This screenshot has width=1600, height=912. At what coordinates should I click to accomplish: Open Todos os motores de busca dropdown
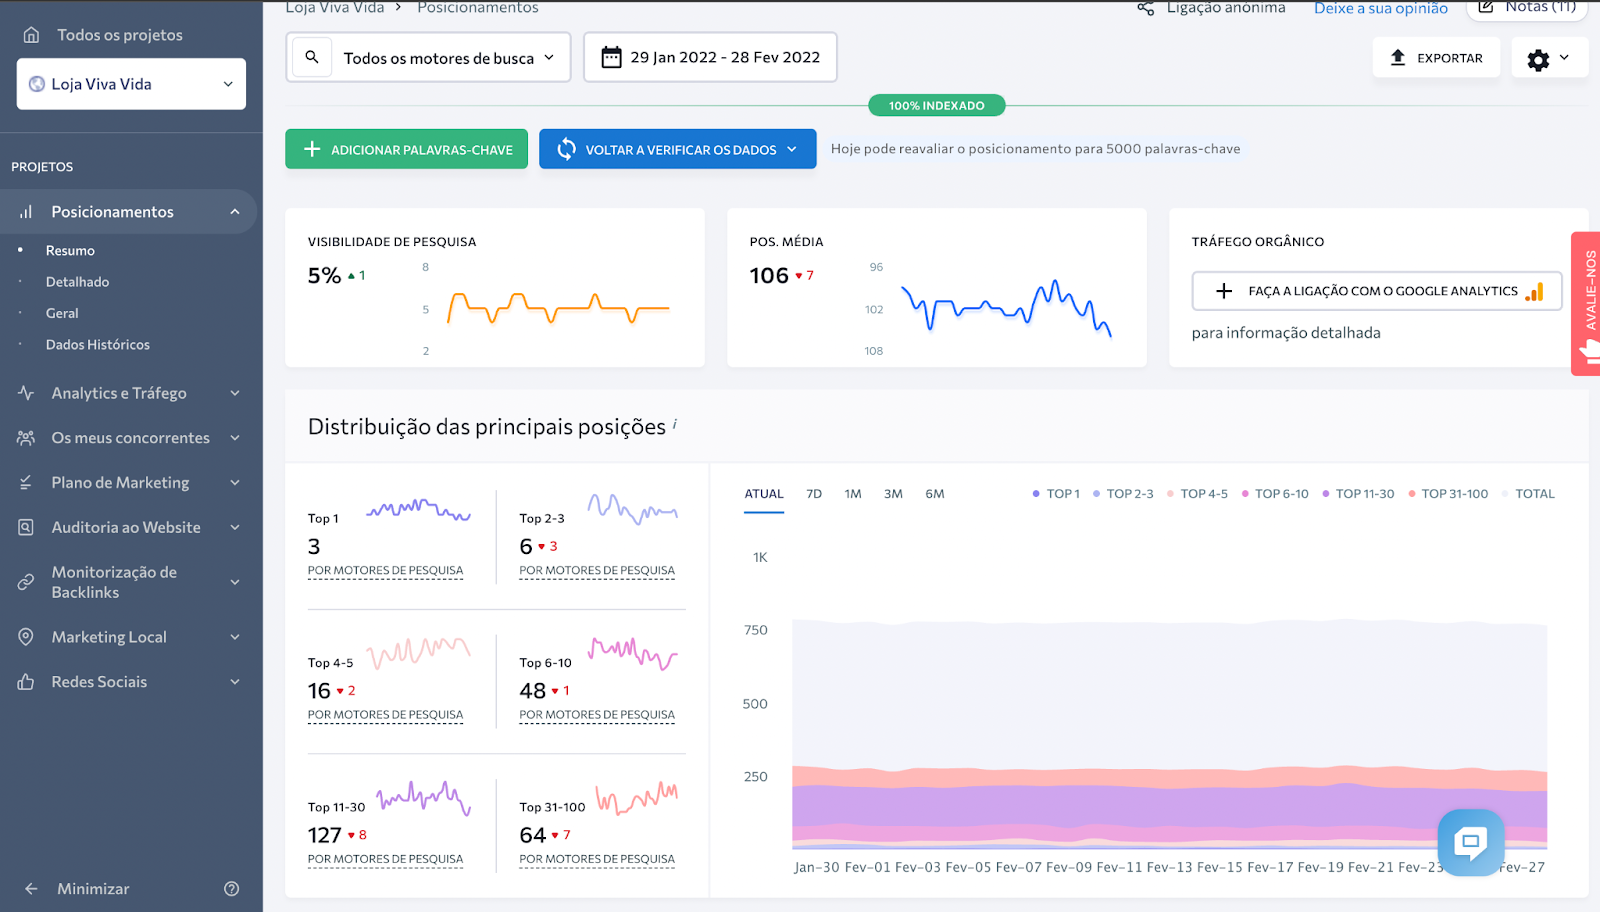coord(449,58)
